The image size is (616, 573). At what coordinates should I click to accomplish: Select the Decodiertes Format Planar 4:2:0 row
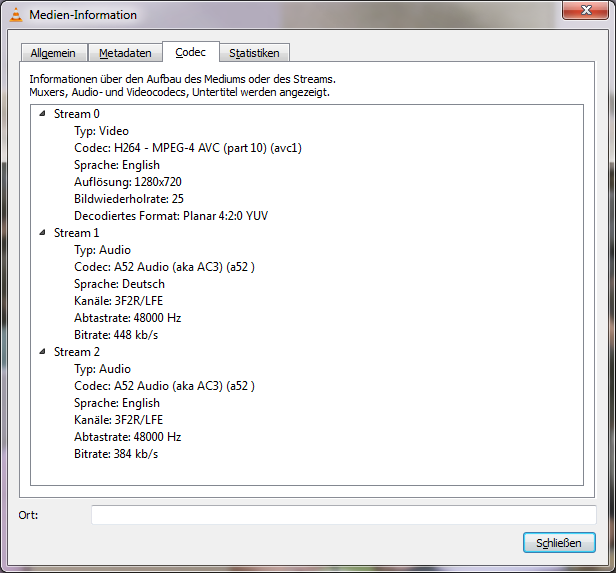tap(170, 216)
